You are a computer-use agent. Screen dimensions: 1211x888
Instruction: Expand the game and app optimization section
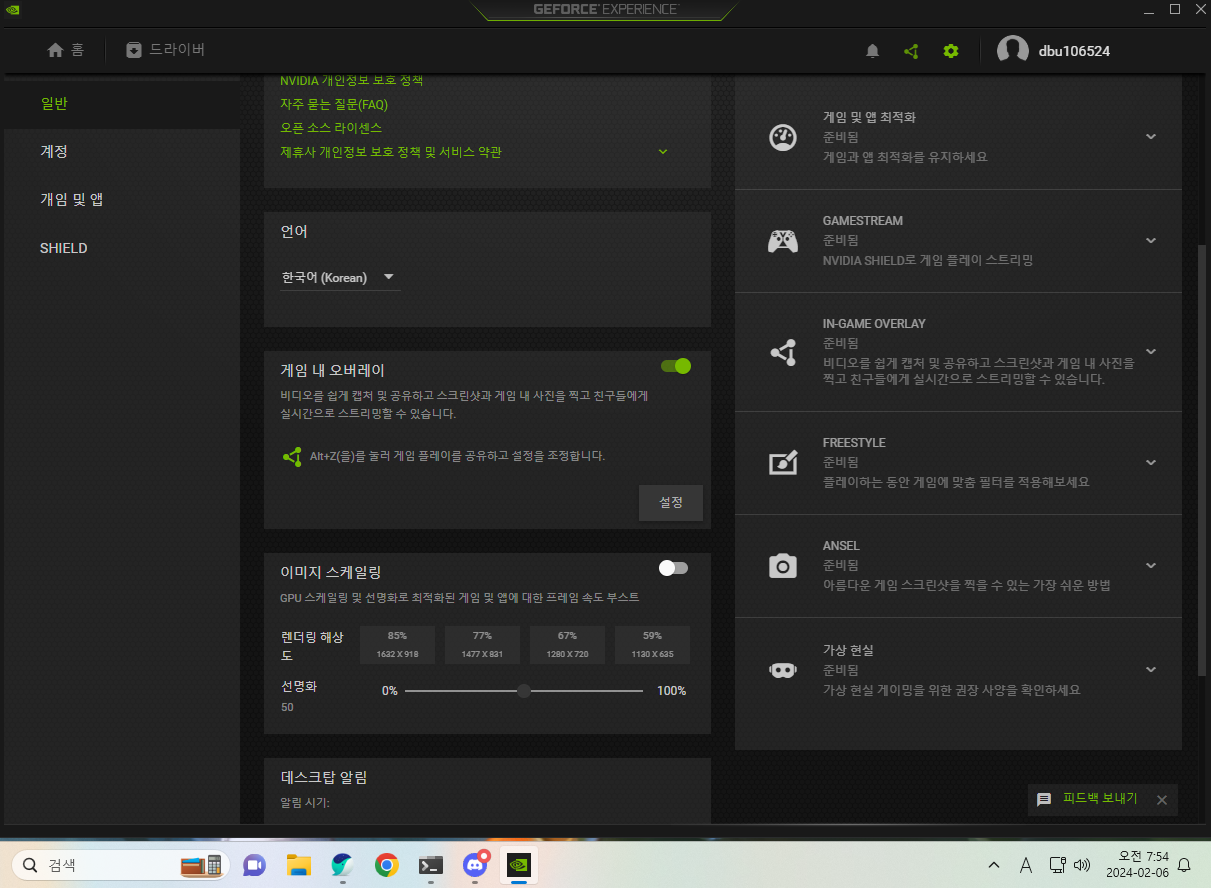(x=1151, y=137)
